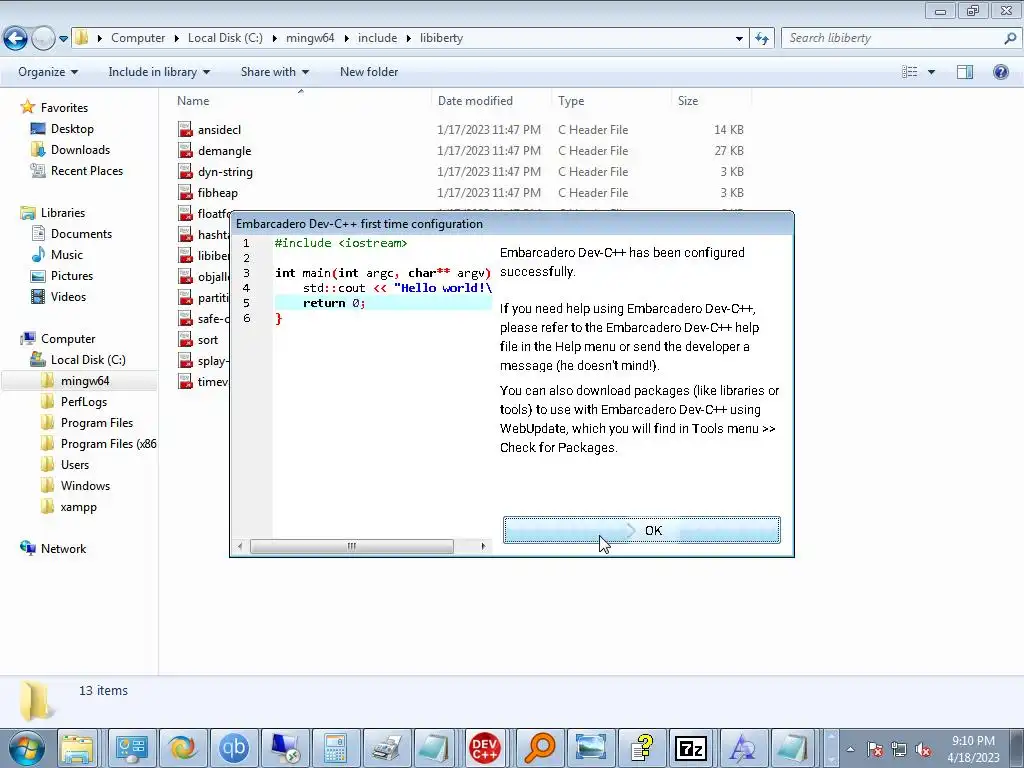Open the Include in library menu
1024x768 pixels.
[159, 72]
